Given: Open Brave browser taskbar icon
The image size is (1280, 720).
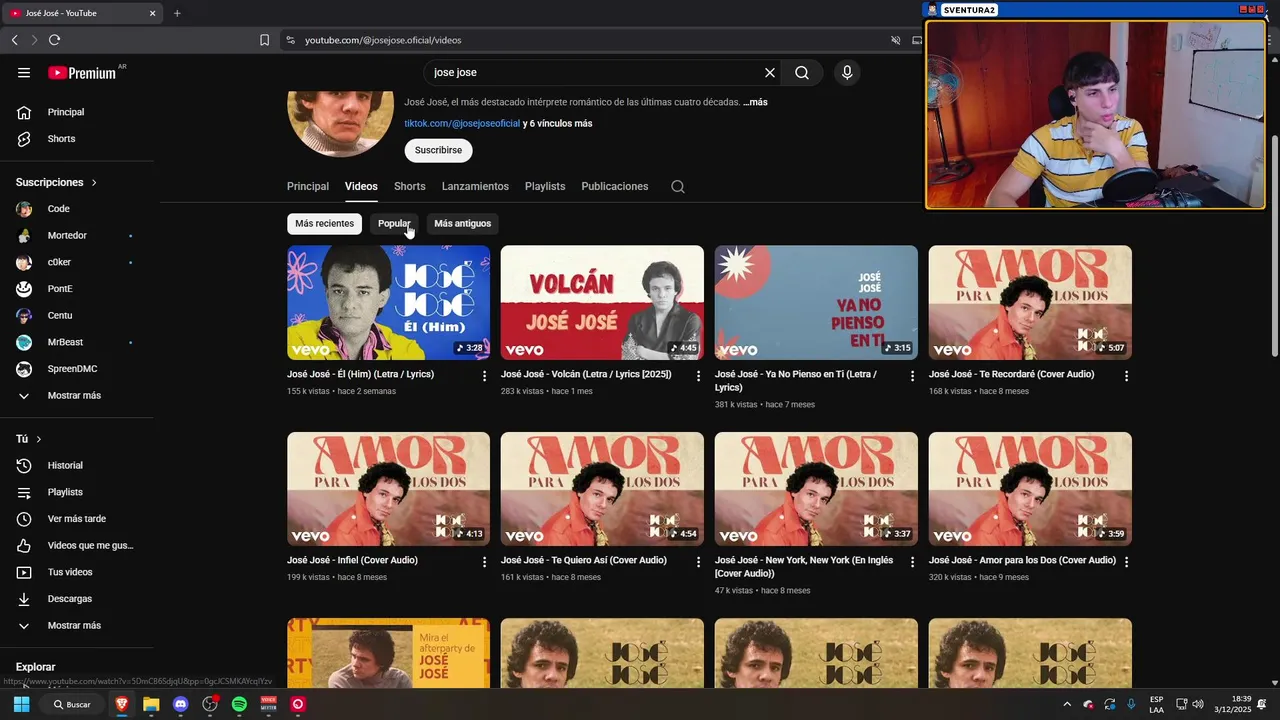Looking at the screenshot, I should [x=122, y=704].
